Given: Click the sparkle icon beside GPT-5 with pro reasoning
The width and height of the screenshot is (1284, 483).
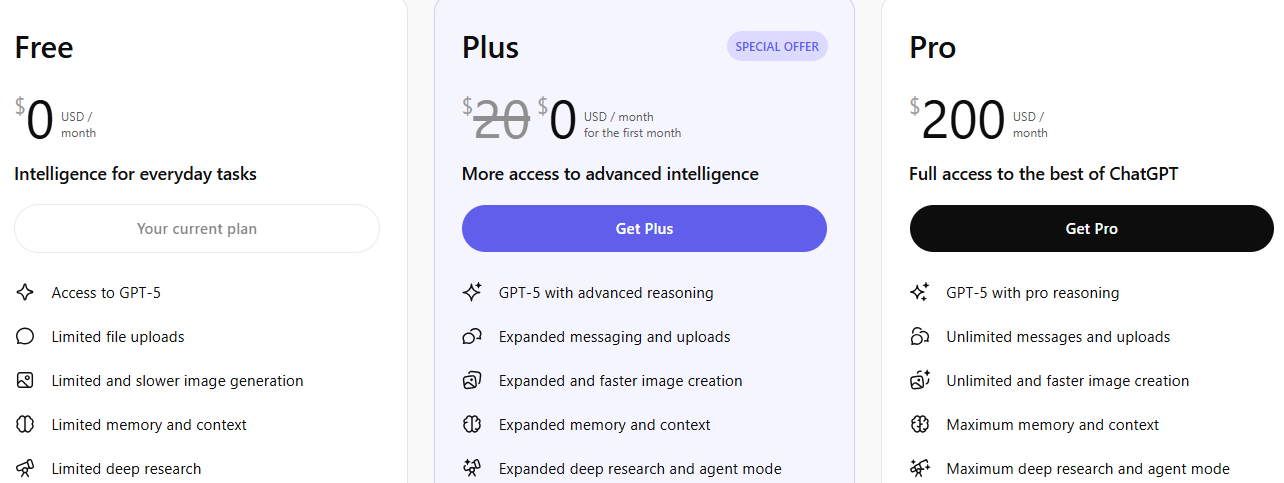Looking at the screenshot, I should (x=920, y=293).
